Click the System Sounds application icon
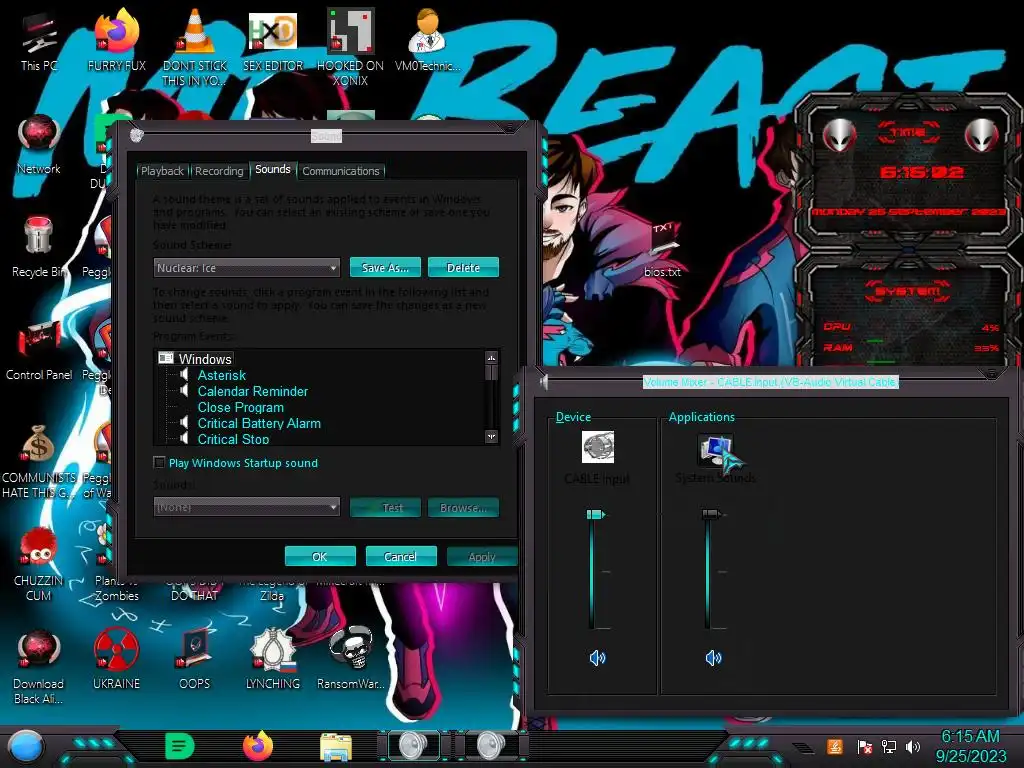The width and height of the screenshot is (1024, 768). coord(715,451)
